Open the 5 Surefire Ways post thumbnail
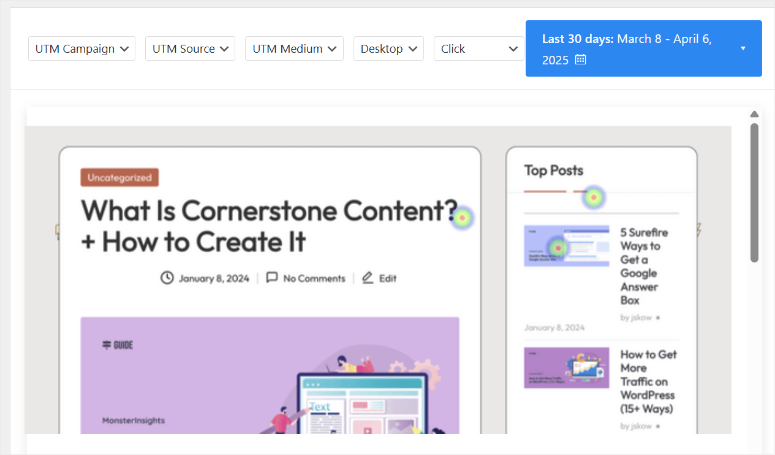Viewport: 775px width, 455px height. pos(566,246)
